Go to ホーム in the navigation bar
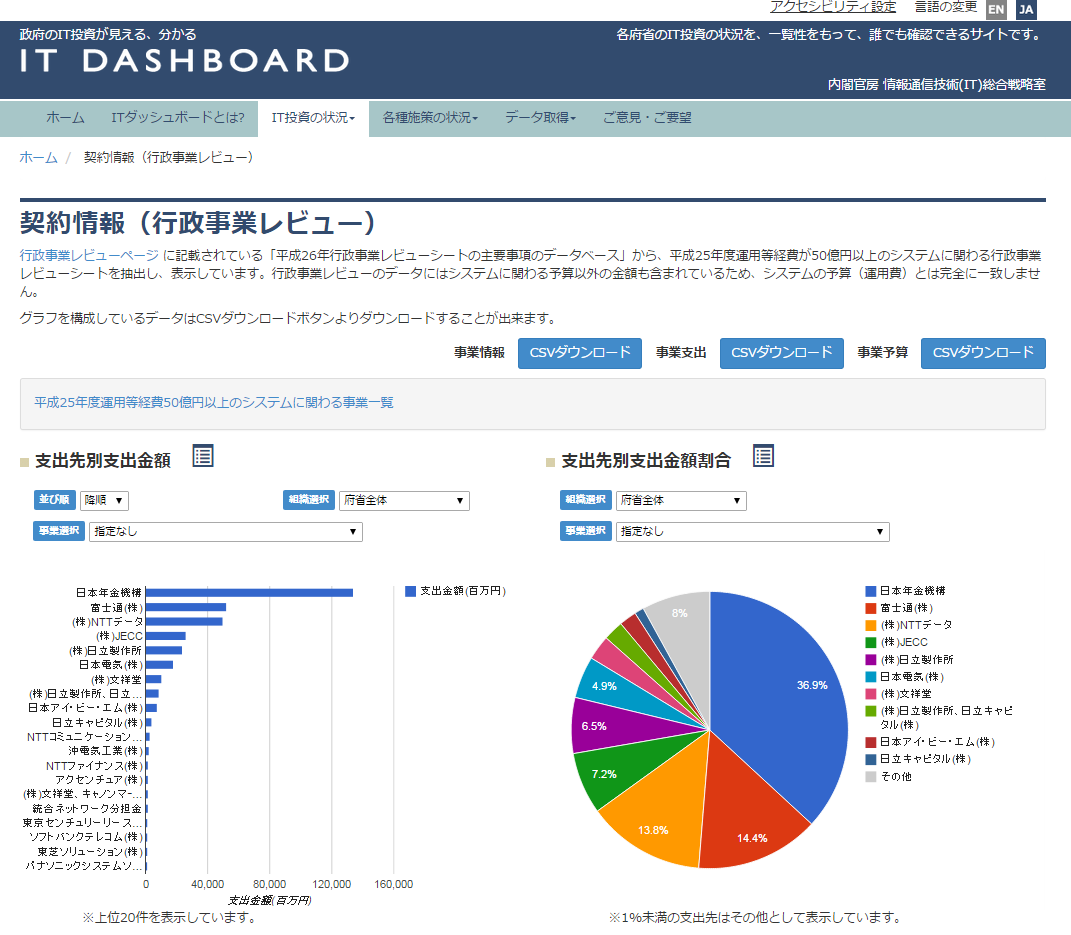1071x935 pixels. point(65,118)
